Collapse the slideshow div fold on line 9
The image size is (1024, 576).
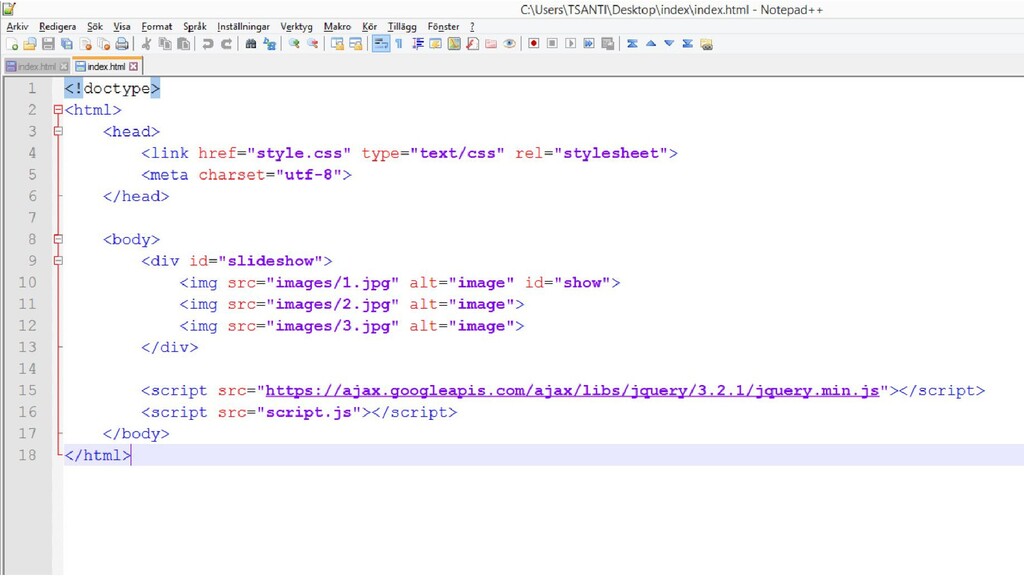click(x=58, y=261)
